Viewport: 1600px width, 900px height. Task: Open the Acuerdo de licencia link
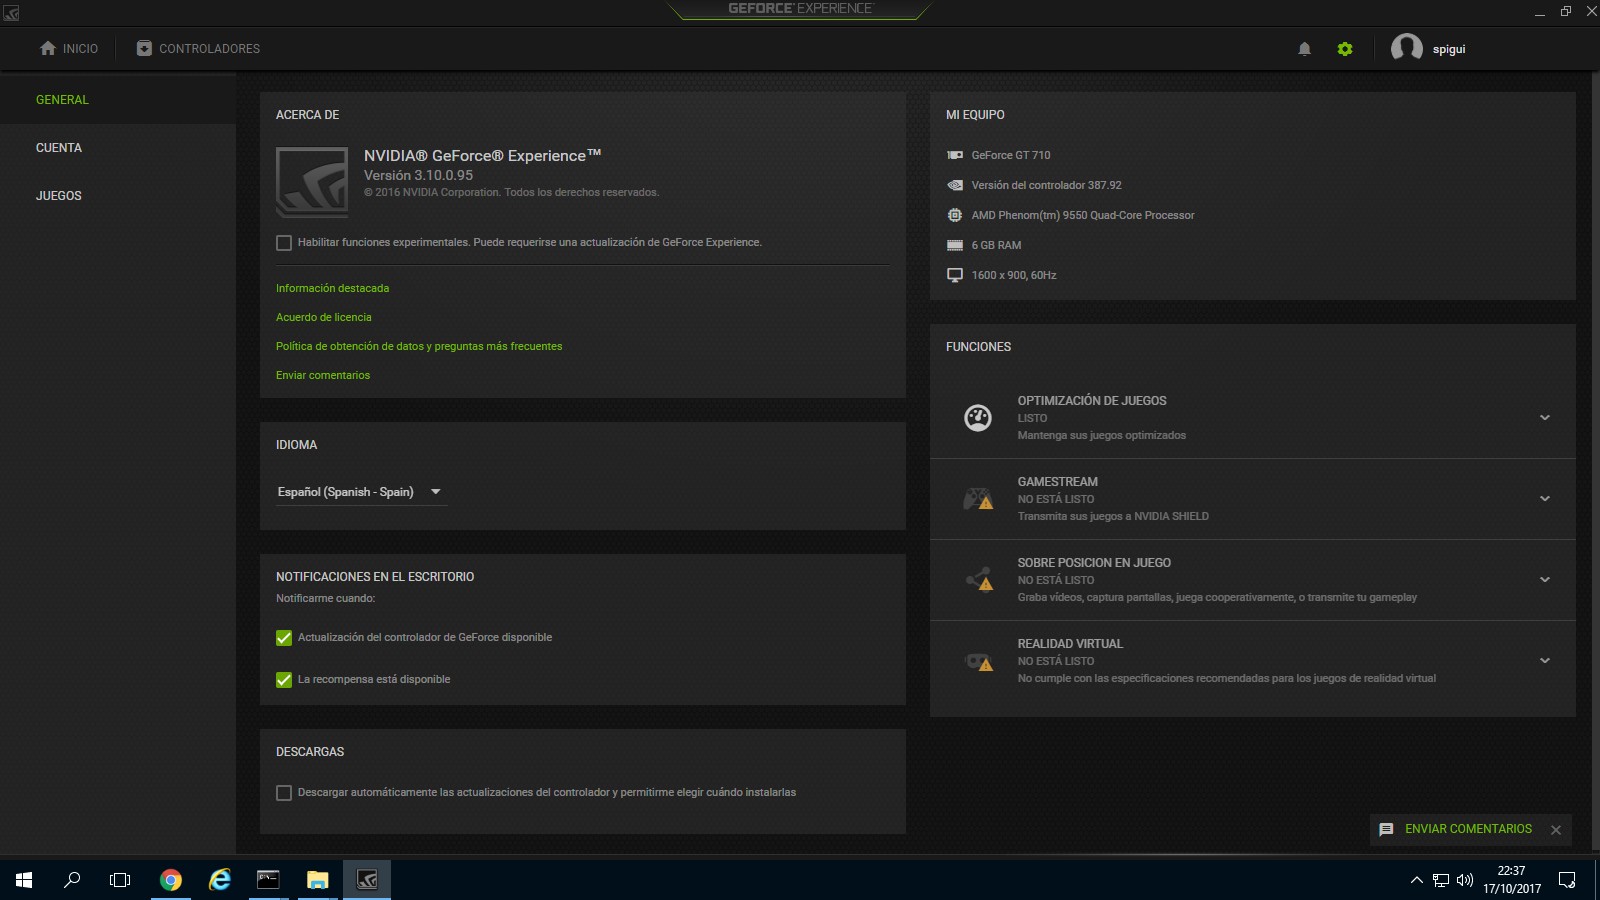tap(324, 317)
